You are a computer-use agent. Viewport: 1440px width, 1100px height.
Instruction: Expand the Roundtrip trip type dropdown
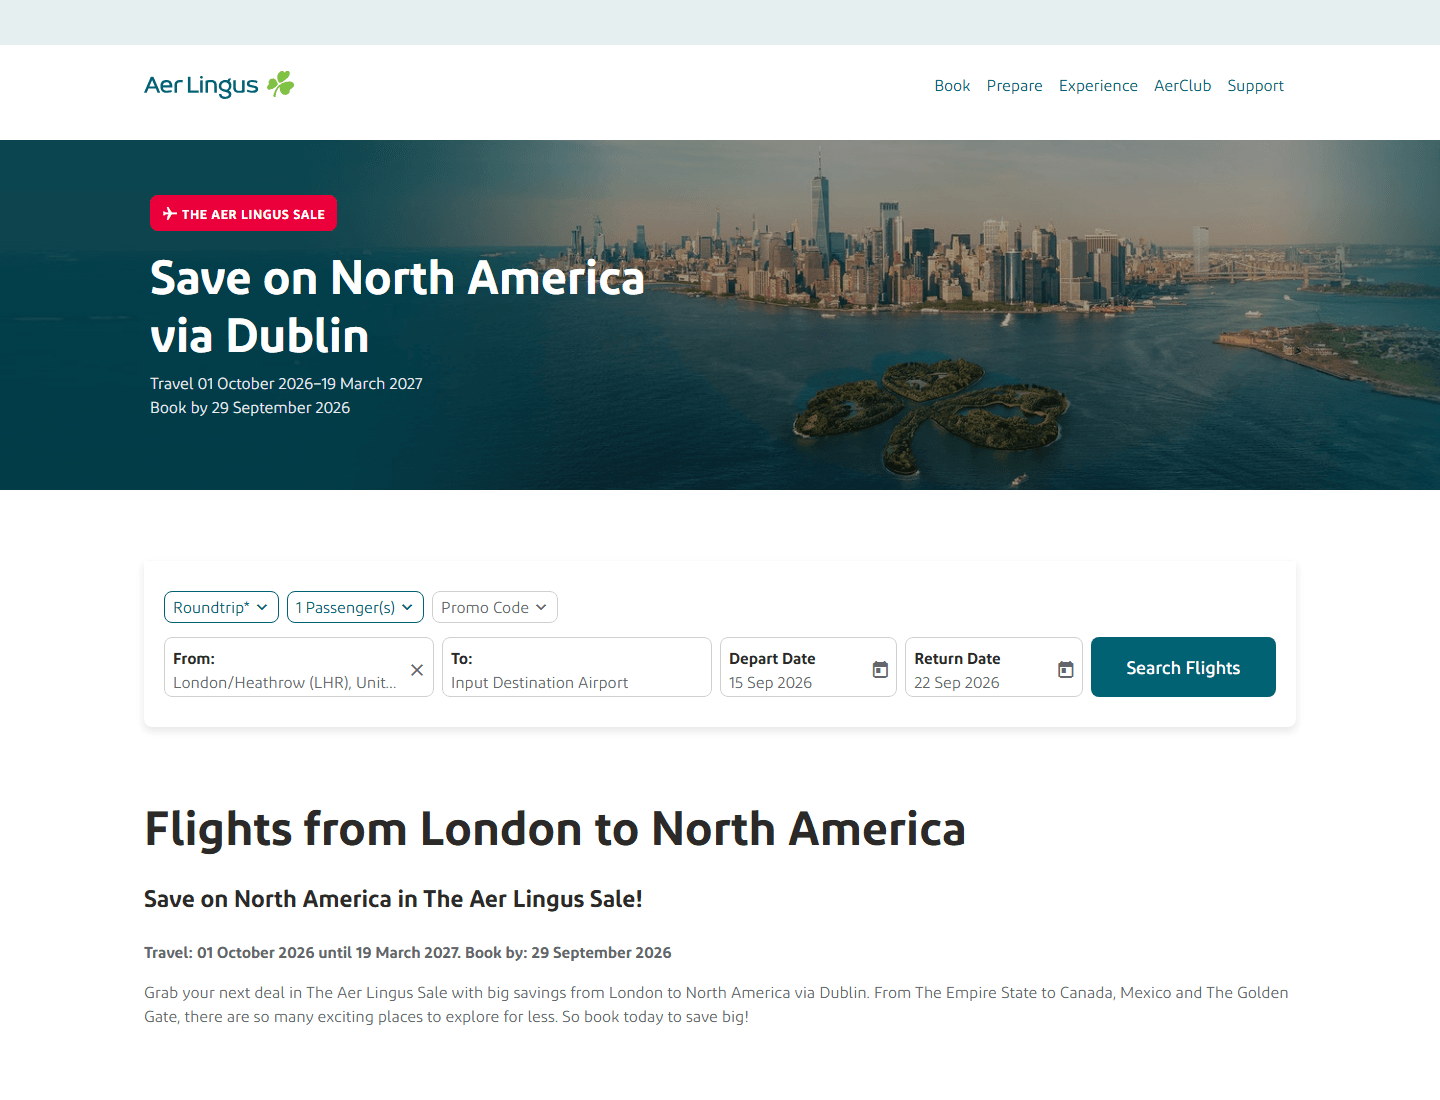point(221,607)
